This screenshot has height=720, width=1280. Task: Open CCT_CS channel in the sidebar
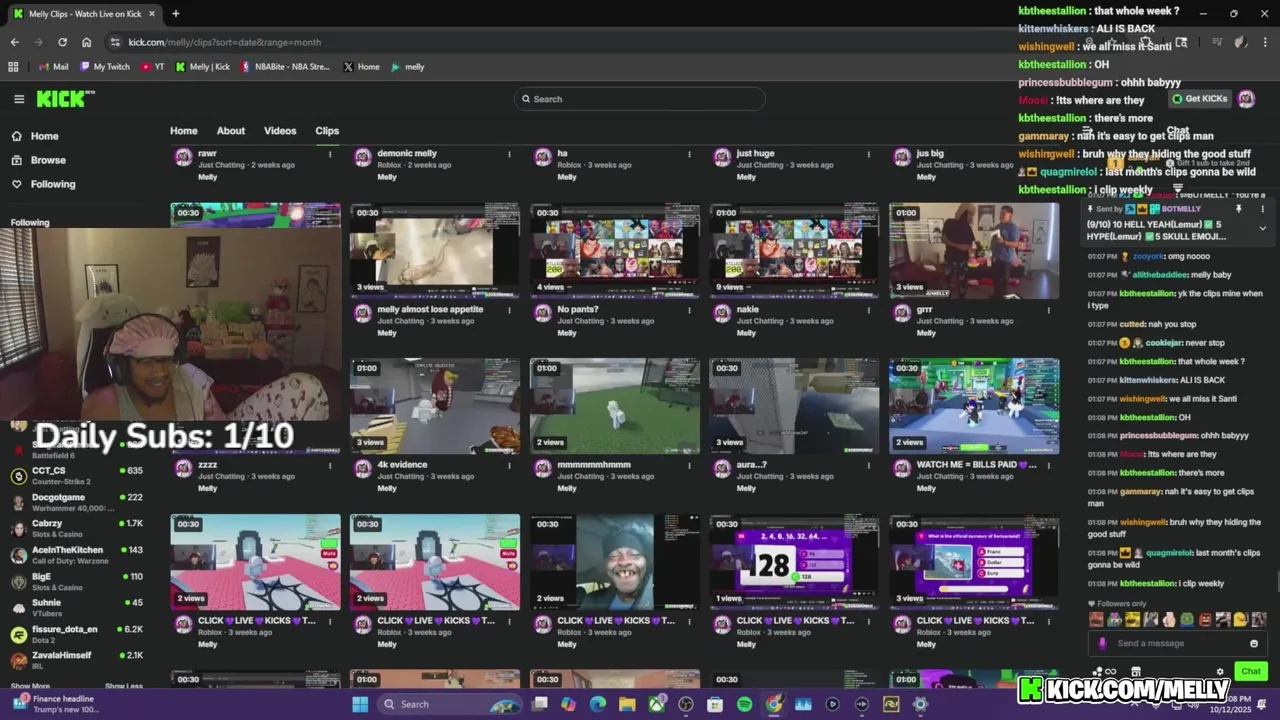76,474
